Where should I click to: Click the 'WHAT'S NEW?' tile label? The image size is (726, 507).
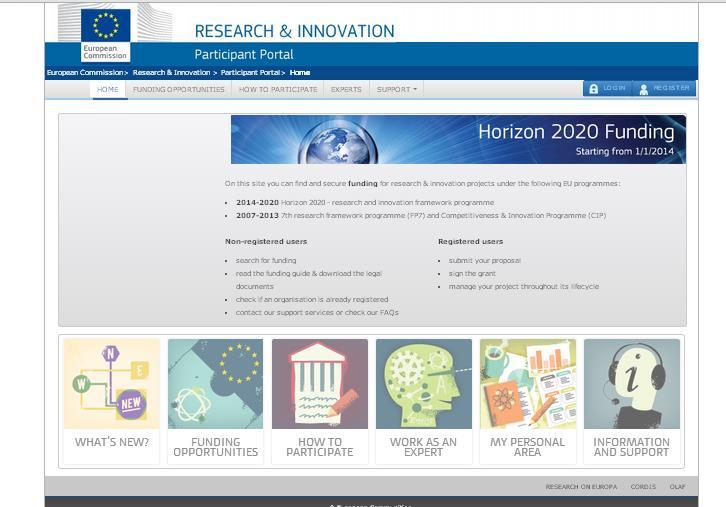(112, 442)
